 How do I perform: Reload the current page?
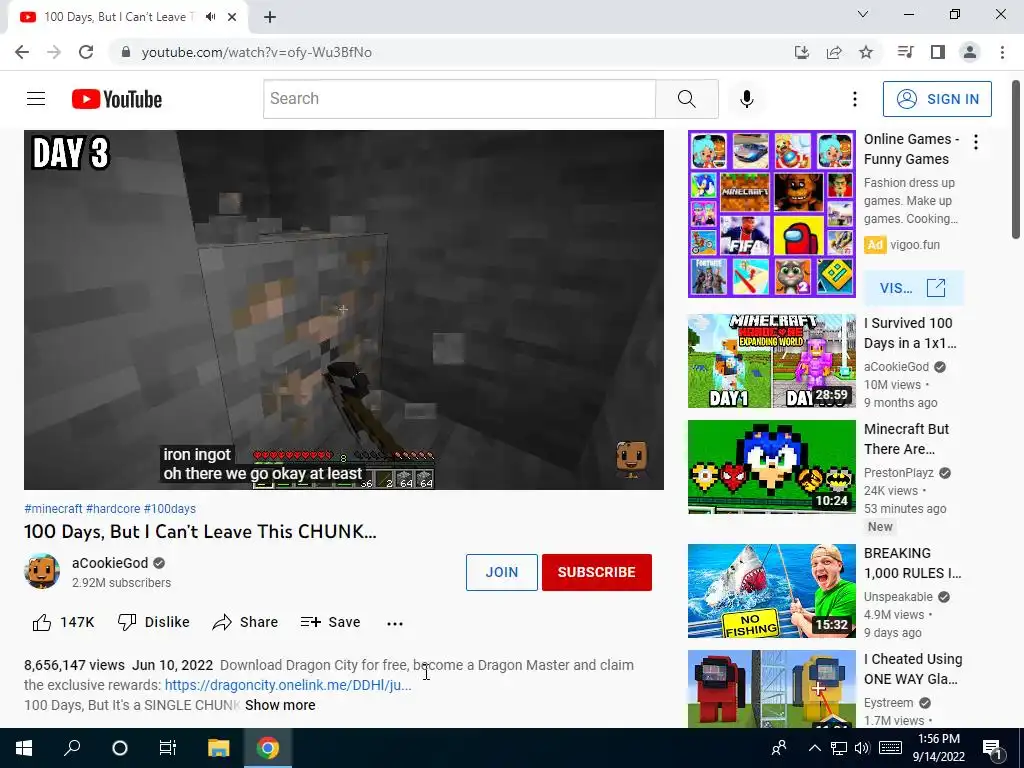86,52
